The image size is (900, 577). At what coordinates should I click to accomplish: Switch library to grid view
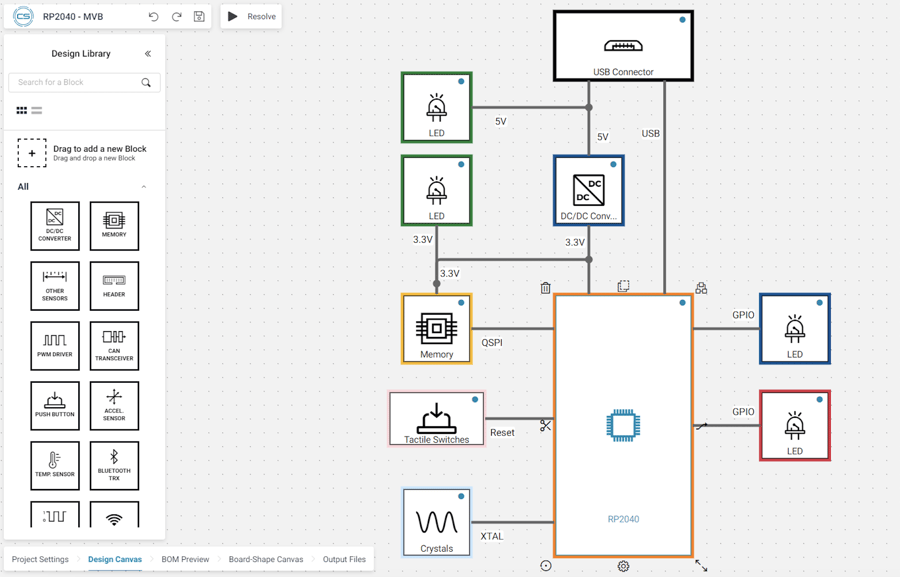(x=22, y=110)
